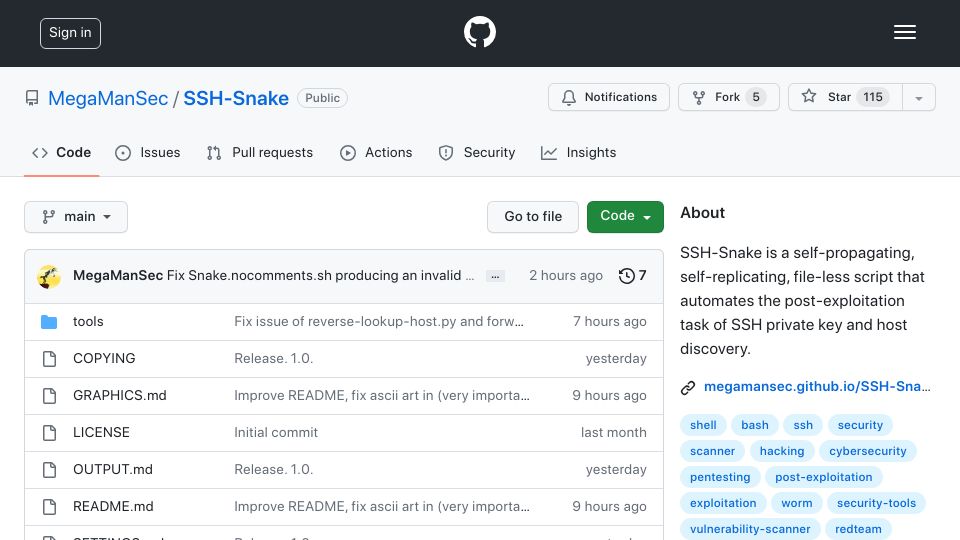Viewport: 960px width, 540px height.
Task: Click the fork count 5
Action: point(756,97)
